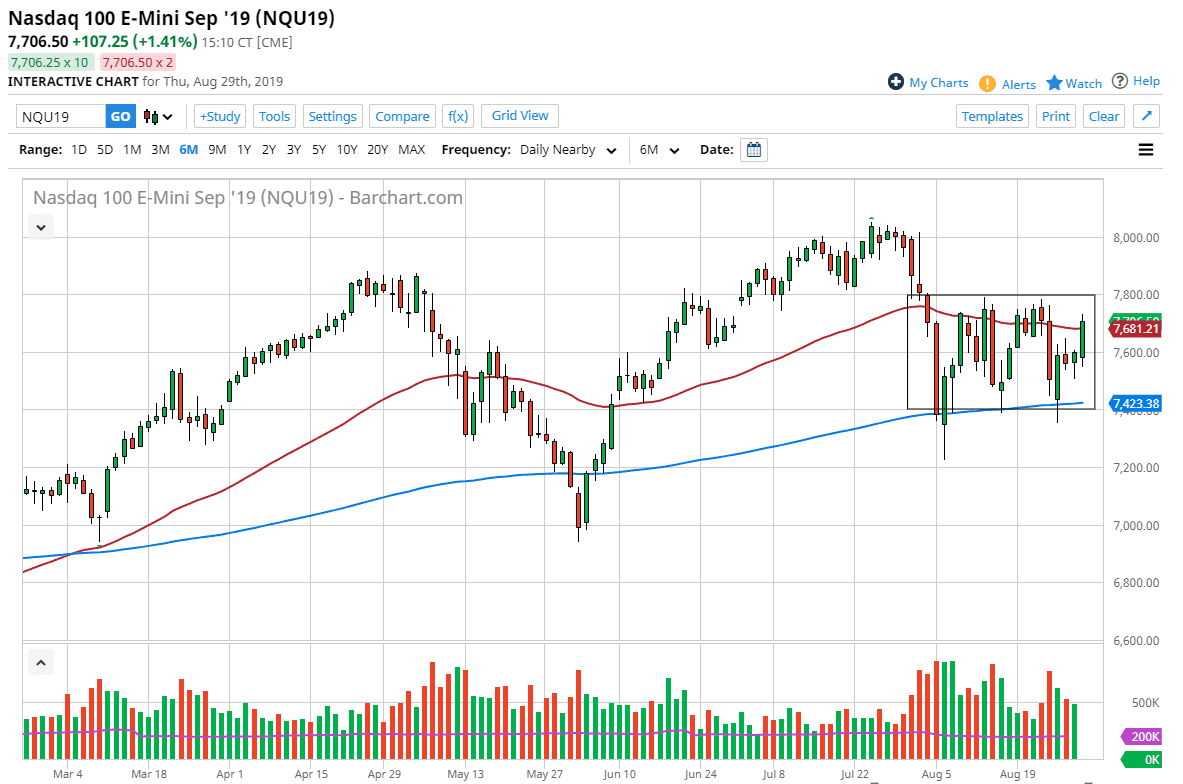
Task: Expand chart using the blue arrow icon
Action: pos(1147,116)
